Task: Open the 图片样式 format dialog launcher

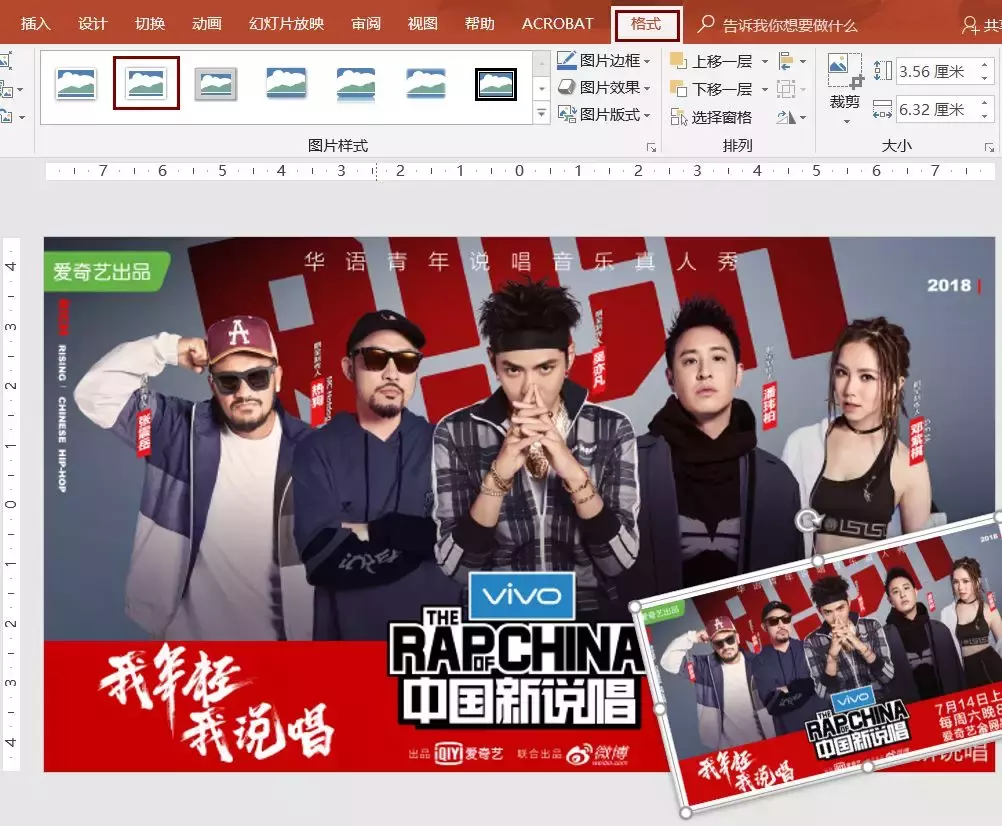Action: pyautogui.click(x=651, y=148)
